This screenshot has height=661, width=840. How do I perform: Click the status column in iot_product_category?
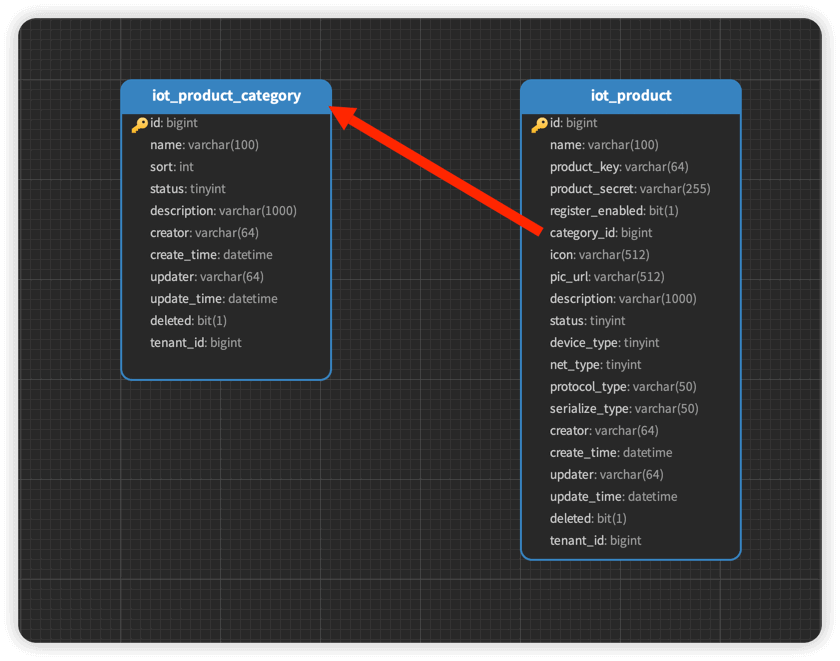click(x=188, y=189)
